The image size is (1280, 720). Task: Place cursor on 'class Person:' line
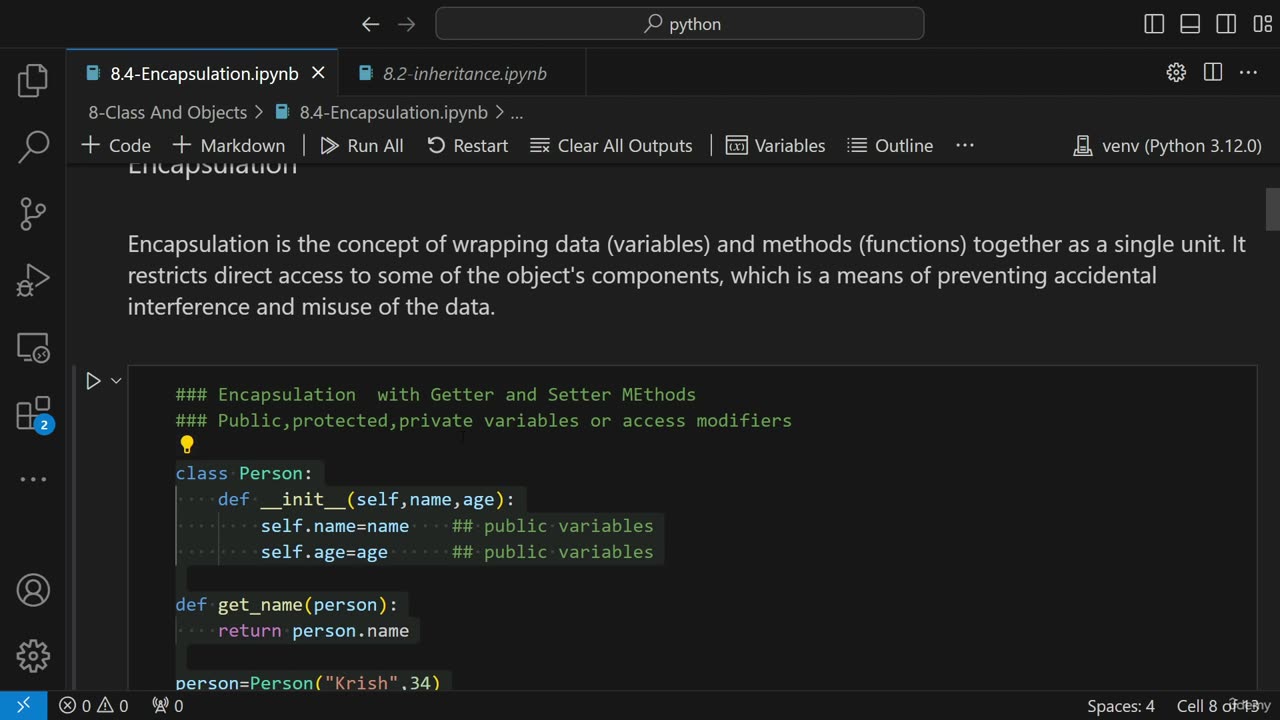pos(244,473)
